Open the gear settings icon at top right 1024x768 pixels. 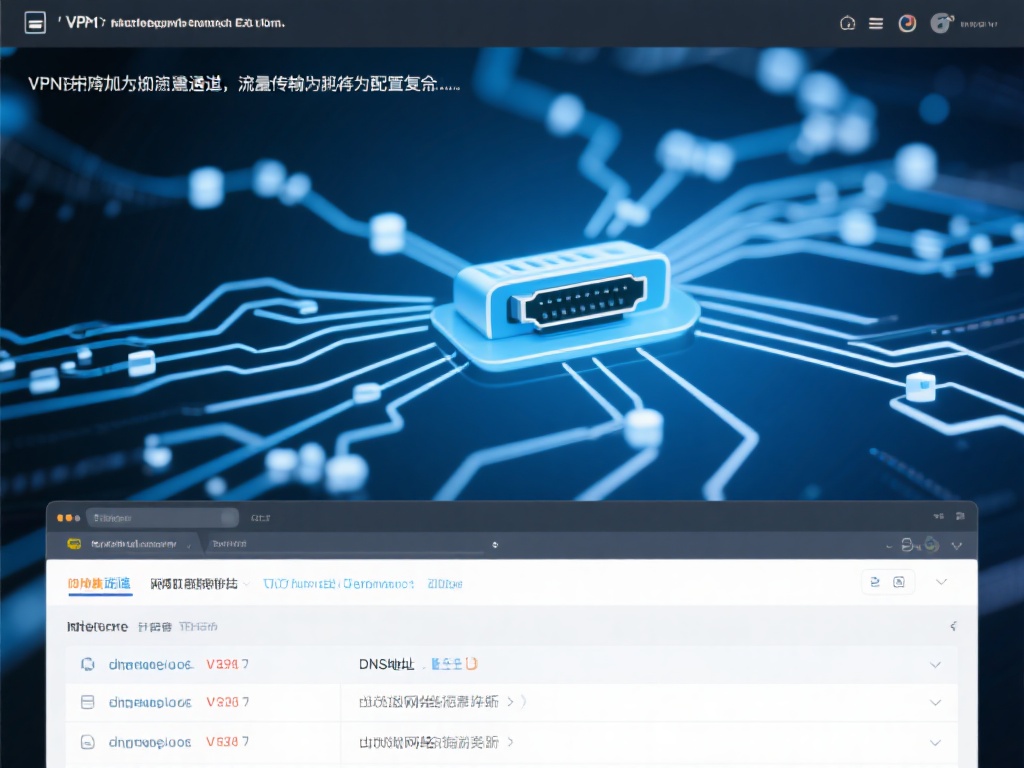[x=940, y=22]
